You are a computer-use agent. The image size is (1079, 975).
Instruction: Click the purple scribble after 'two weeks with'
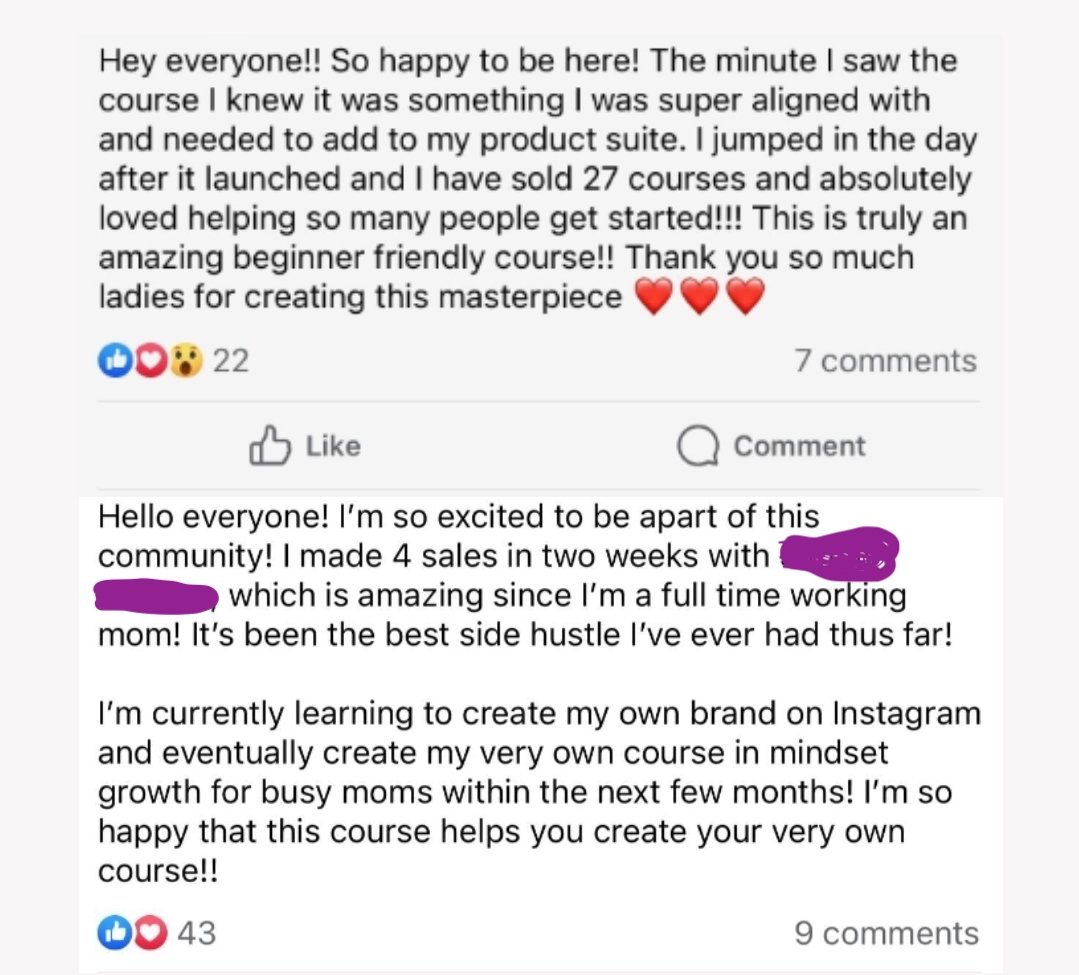838,555
